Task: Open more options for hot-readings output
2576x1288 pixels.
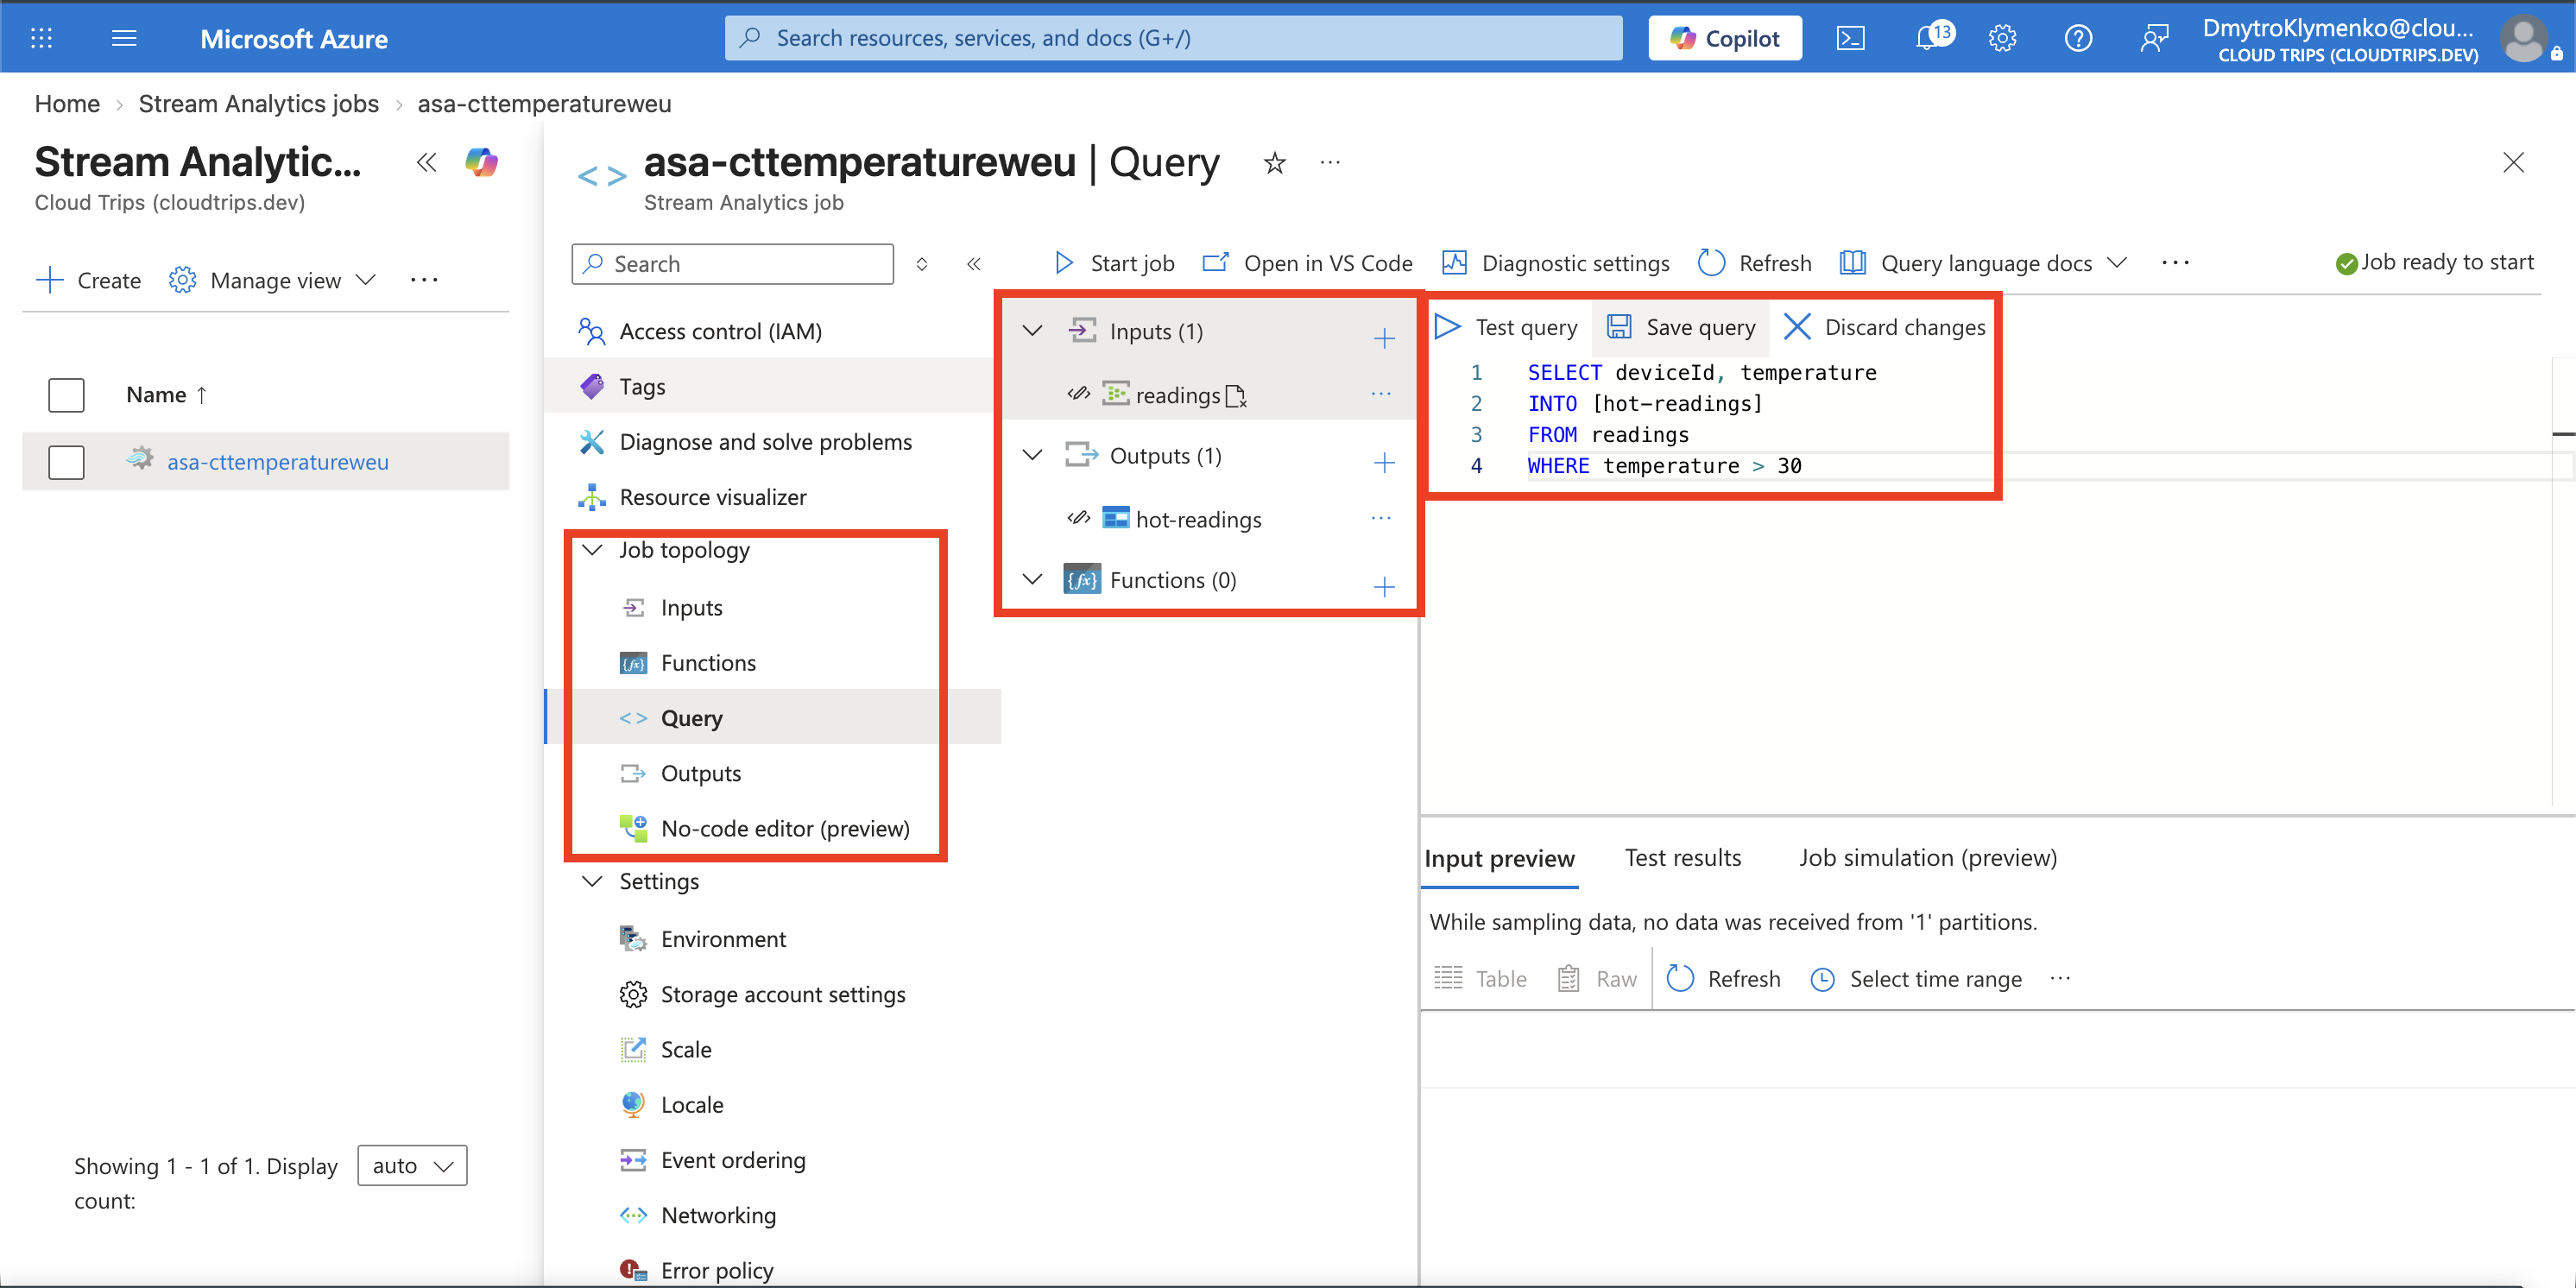Action: [1381, 518]
